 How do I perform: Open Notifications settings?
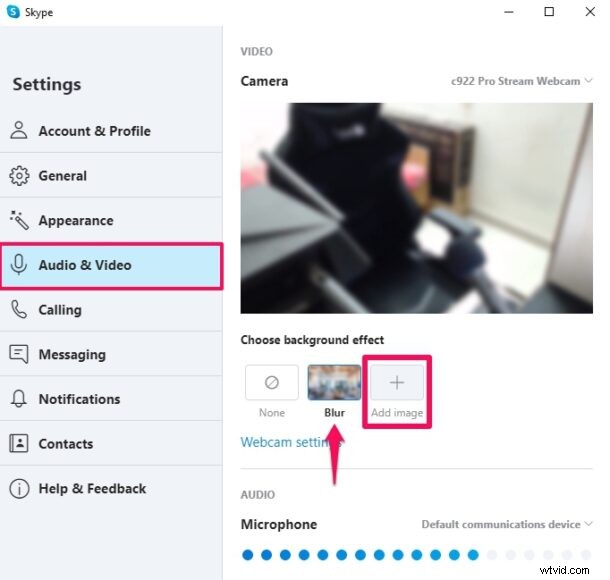[111, 399]
